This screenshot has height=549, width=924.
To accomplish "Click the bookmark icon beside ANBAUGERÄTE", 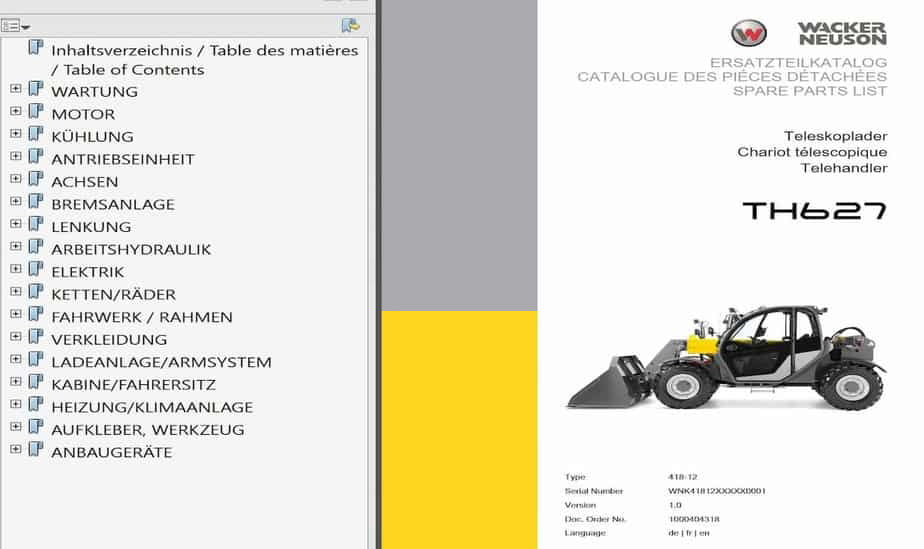I will point(36,451).
